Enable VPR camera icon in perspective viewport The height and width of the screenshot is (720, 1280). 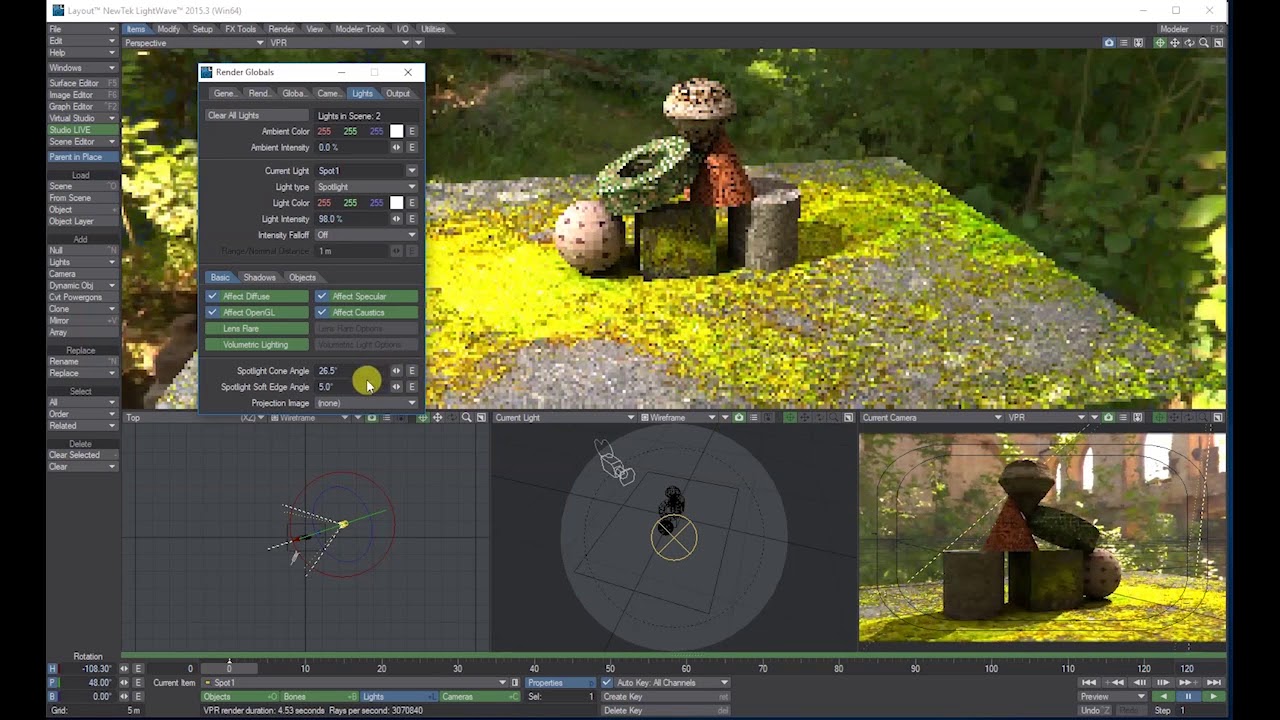click(1109, 43)
